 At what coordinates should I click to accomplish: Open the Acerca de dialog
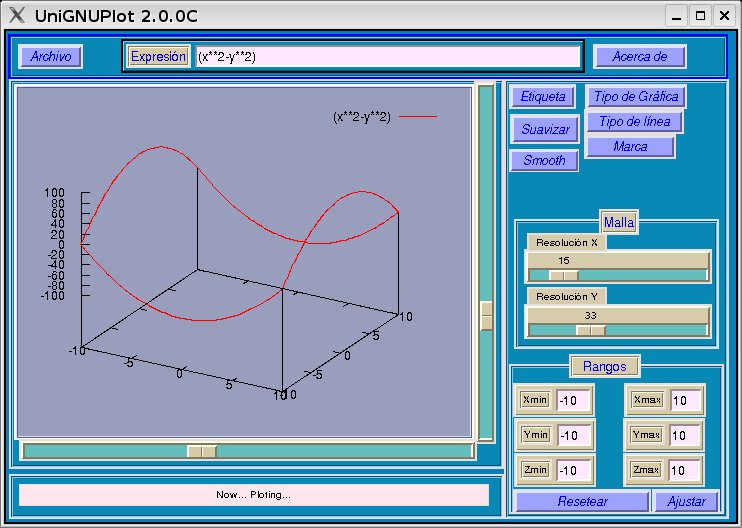(640, 57)
